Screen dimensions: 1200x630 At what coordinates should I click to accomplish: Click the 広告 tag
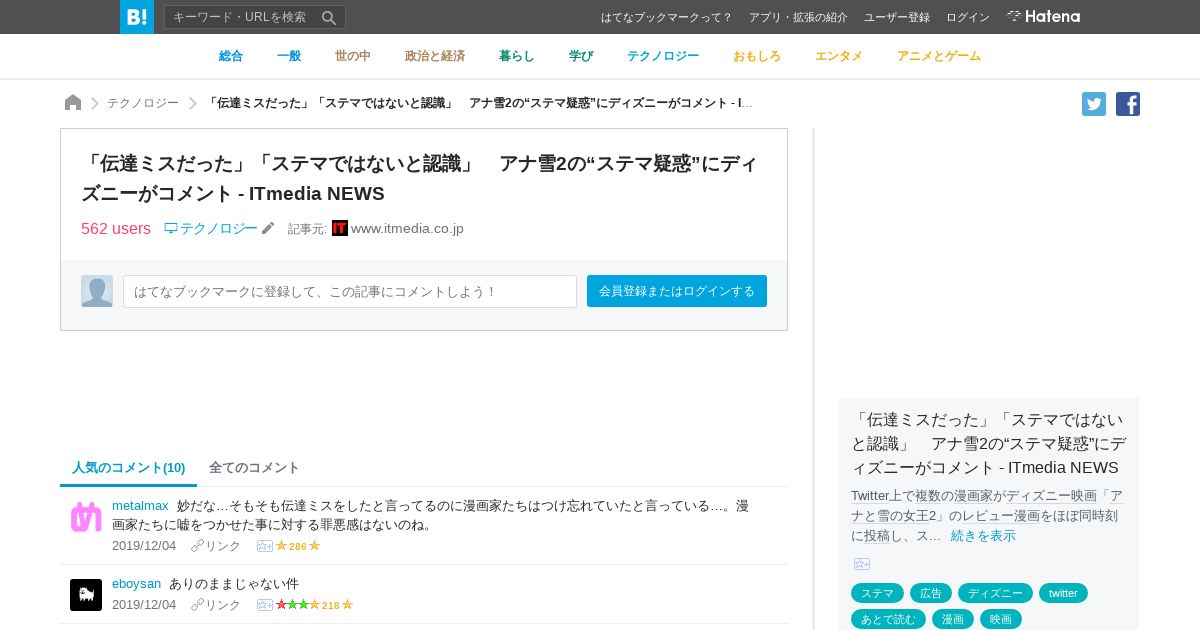click(x=931, y=593)
